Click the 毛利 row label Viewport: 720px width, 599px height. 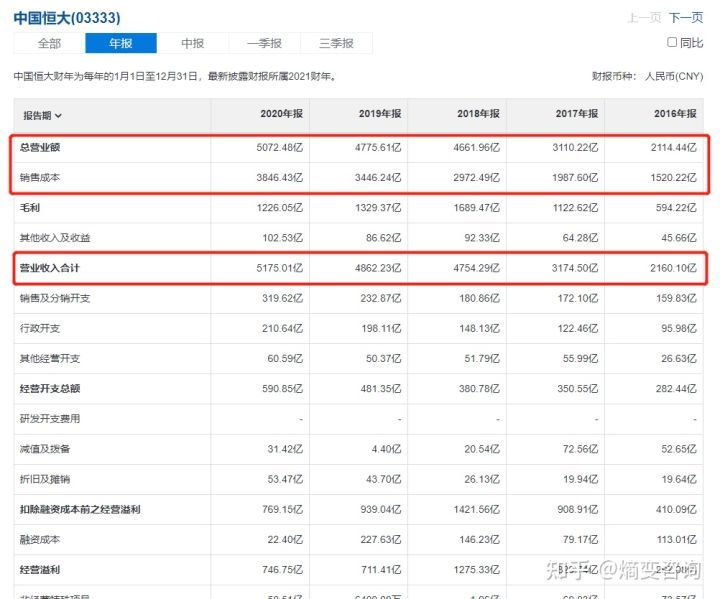(30, 208)
